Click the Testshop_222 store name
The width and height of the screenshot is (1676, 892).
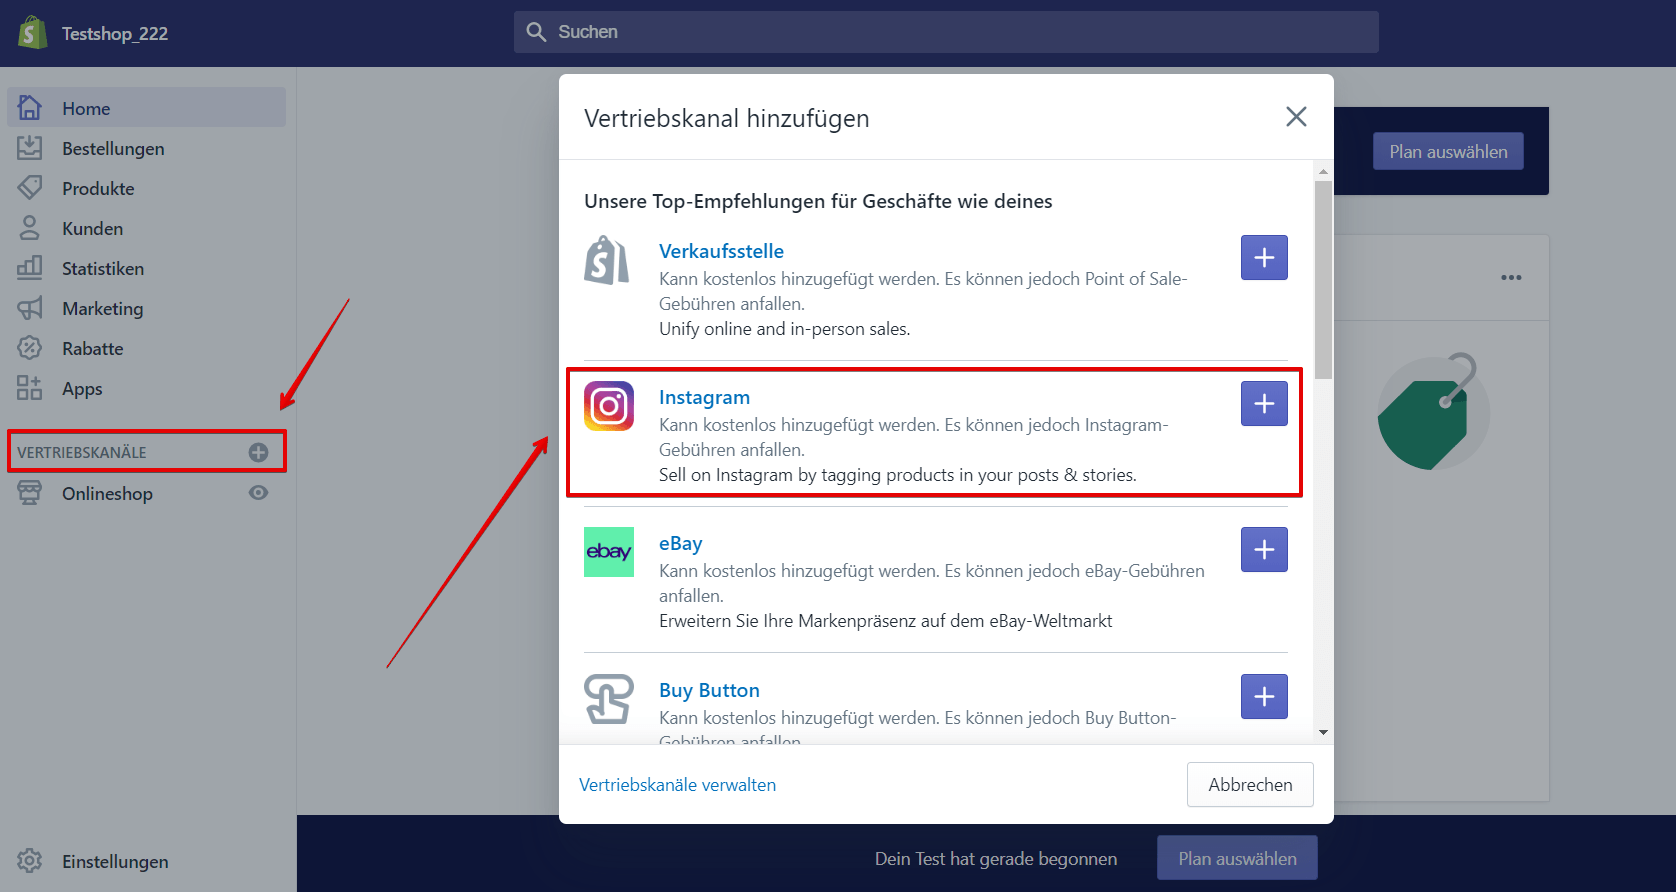[x=115, y=33]
